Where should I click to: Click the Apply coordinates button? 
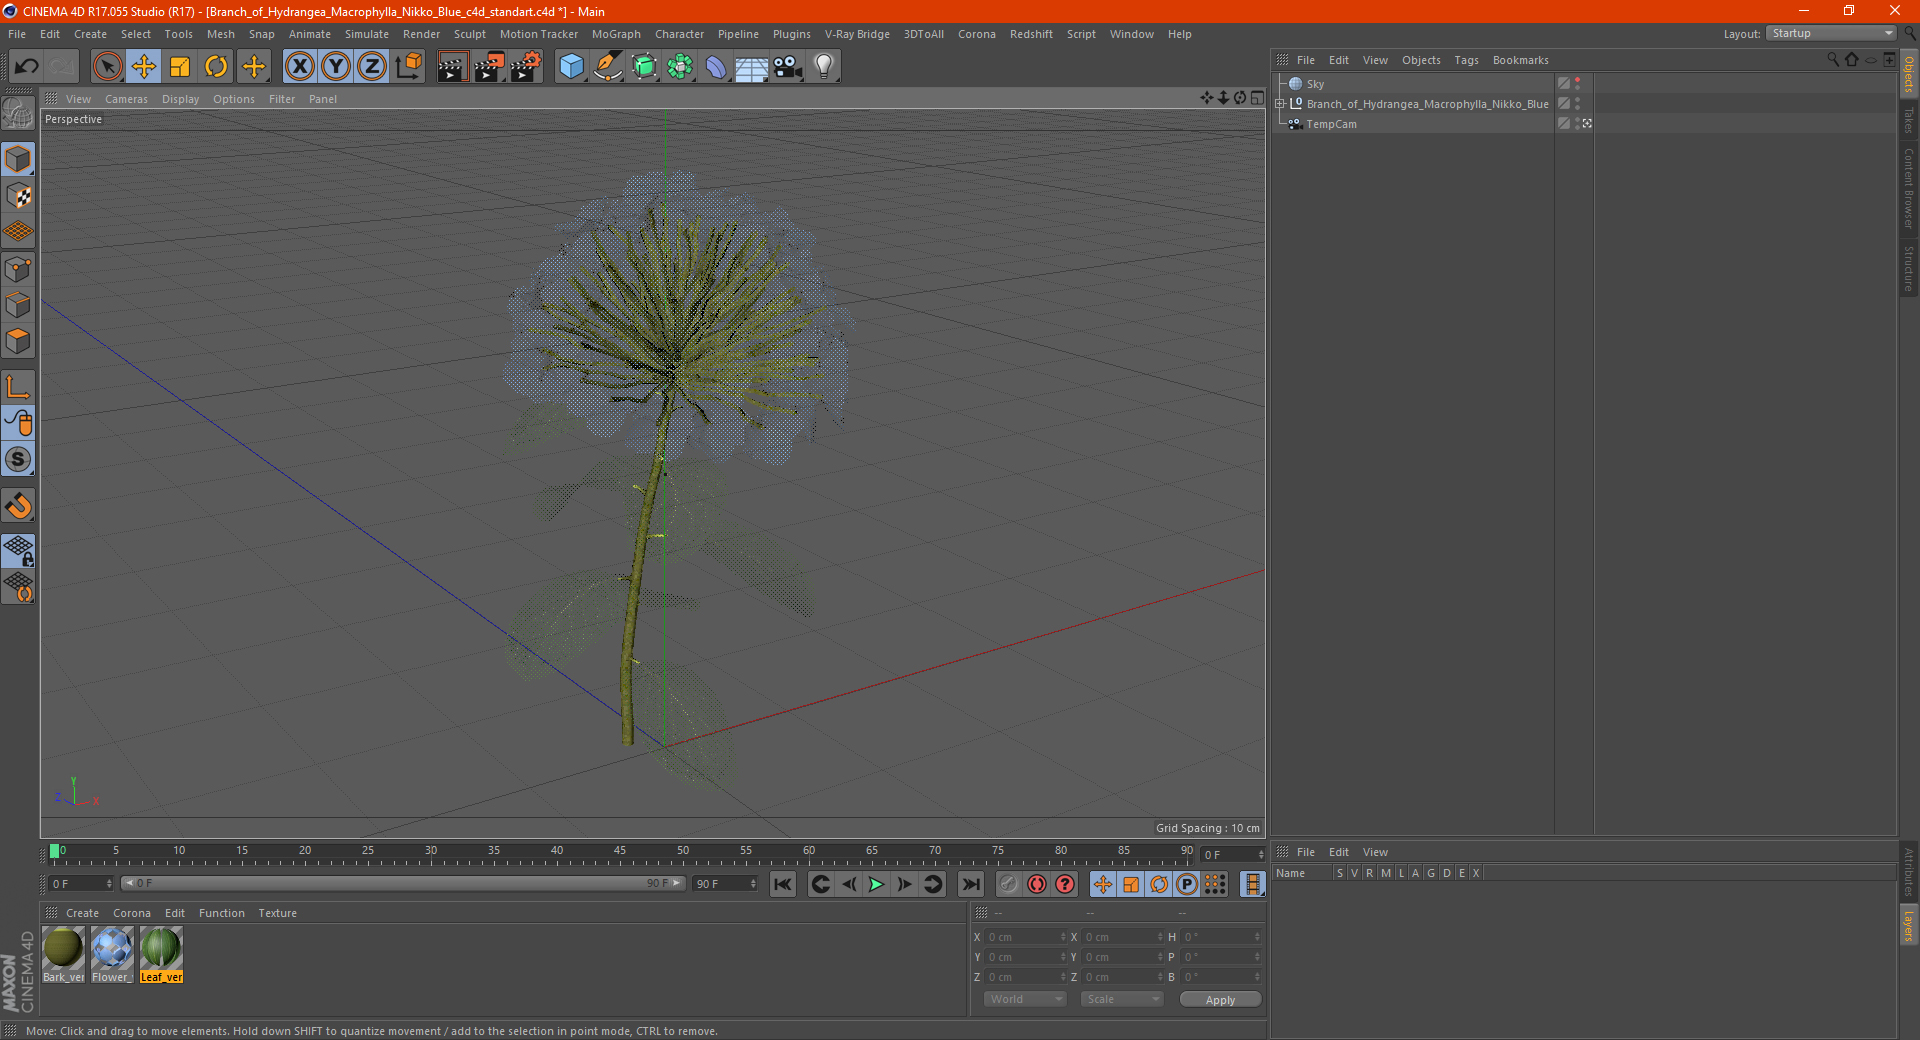(1220, 999)
